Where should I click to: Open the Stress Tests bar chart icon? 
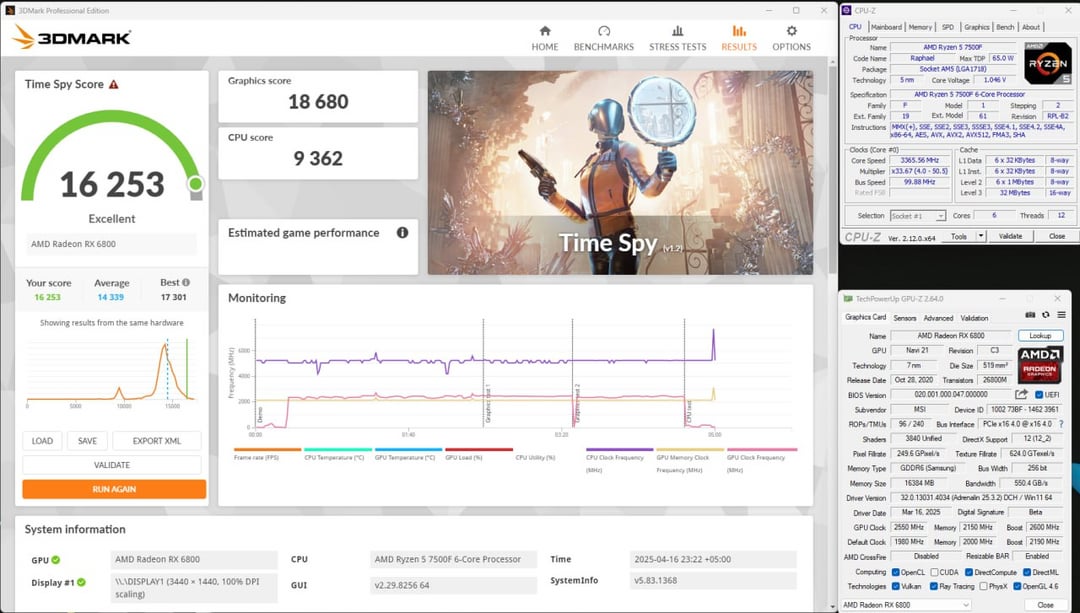click(x=678, y=31)
